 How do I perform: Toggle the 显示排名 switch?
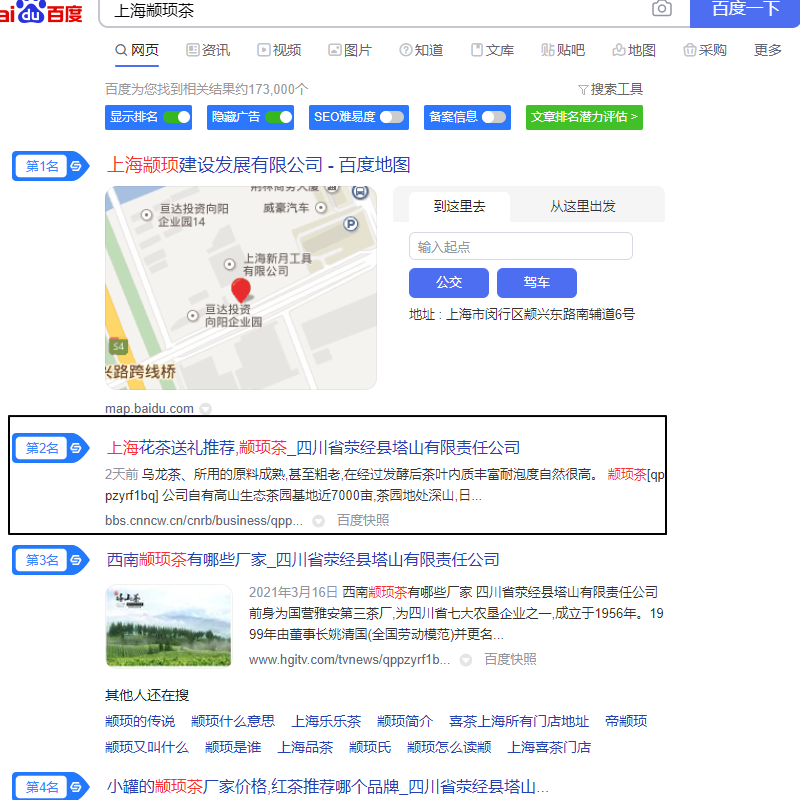(x=177, y=117)
